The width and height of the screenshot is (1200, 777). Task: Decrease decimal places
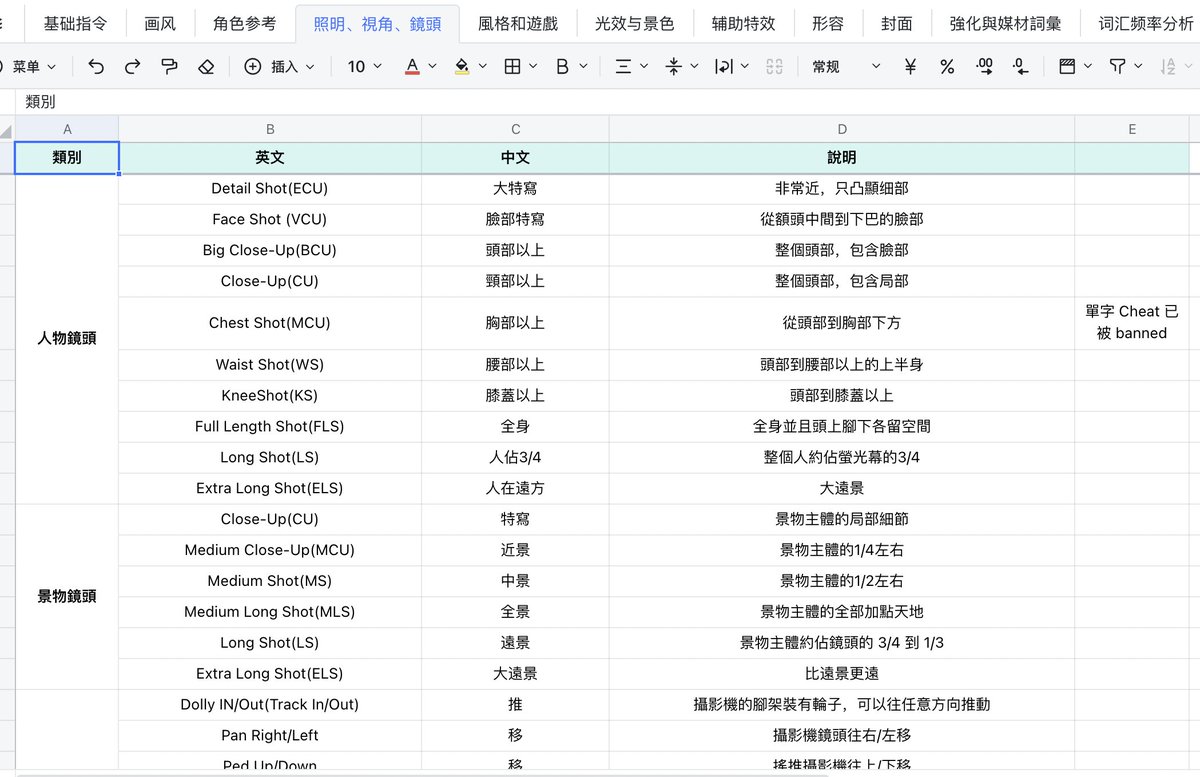pyautogui.click(x=1020, y=67)
